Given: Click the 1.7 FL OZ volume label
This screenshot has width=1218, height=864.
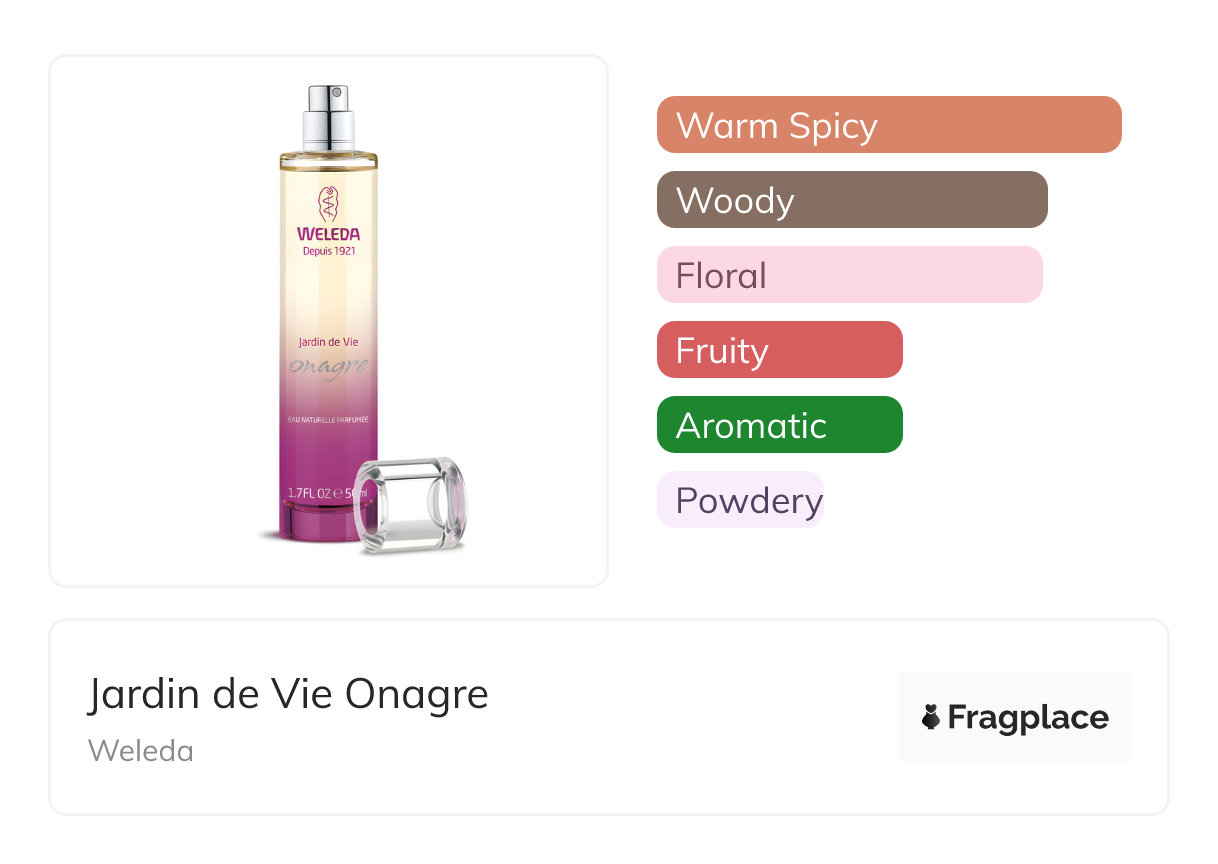Looking at the screenshot, I should point(315,493).
